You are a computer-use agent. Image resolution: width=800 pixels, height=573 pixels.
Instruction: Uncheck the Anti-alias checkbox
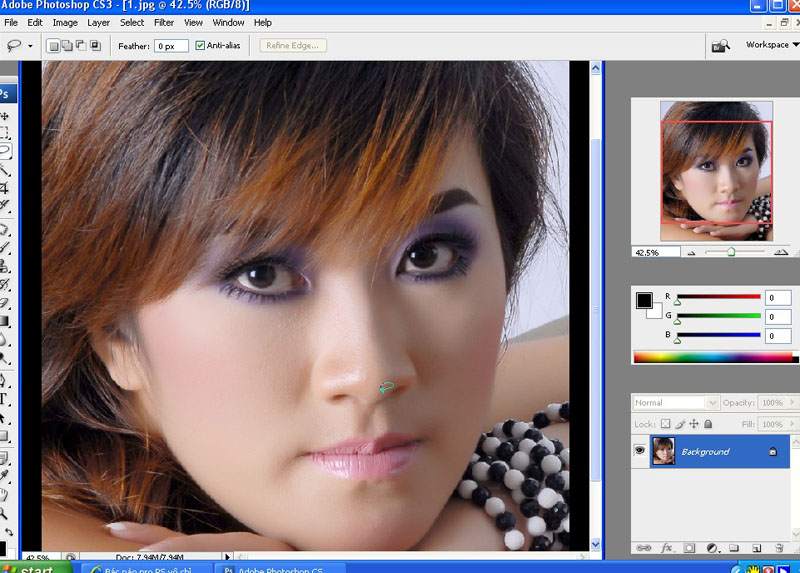pyautogui.click(x=200, y=46)
